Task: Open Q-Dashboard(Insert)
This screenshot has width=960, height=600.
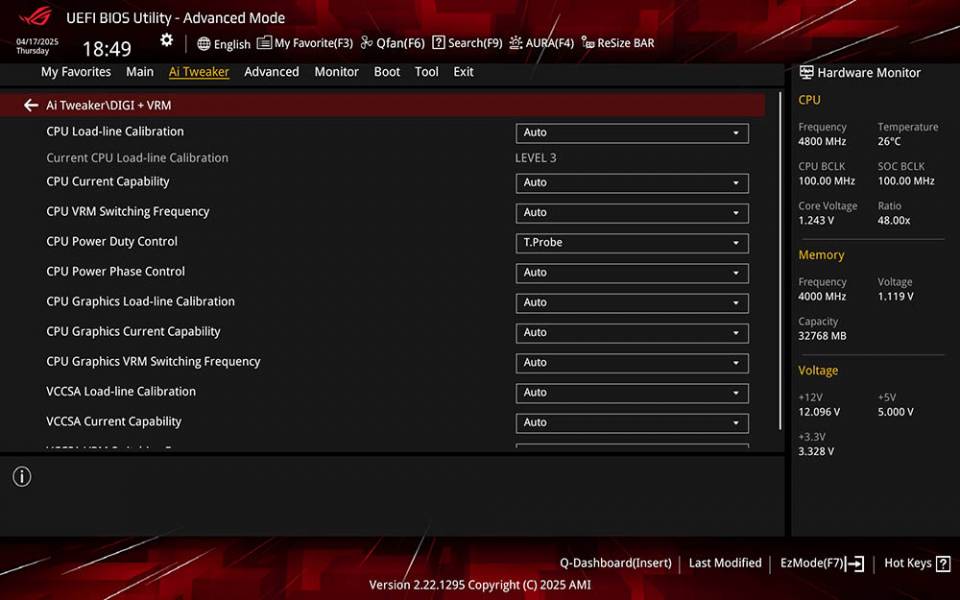Action: click(x=615, y=563)
